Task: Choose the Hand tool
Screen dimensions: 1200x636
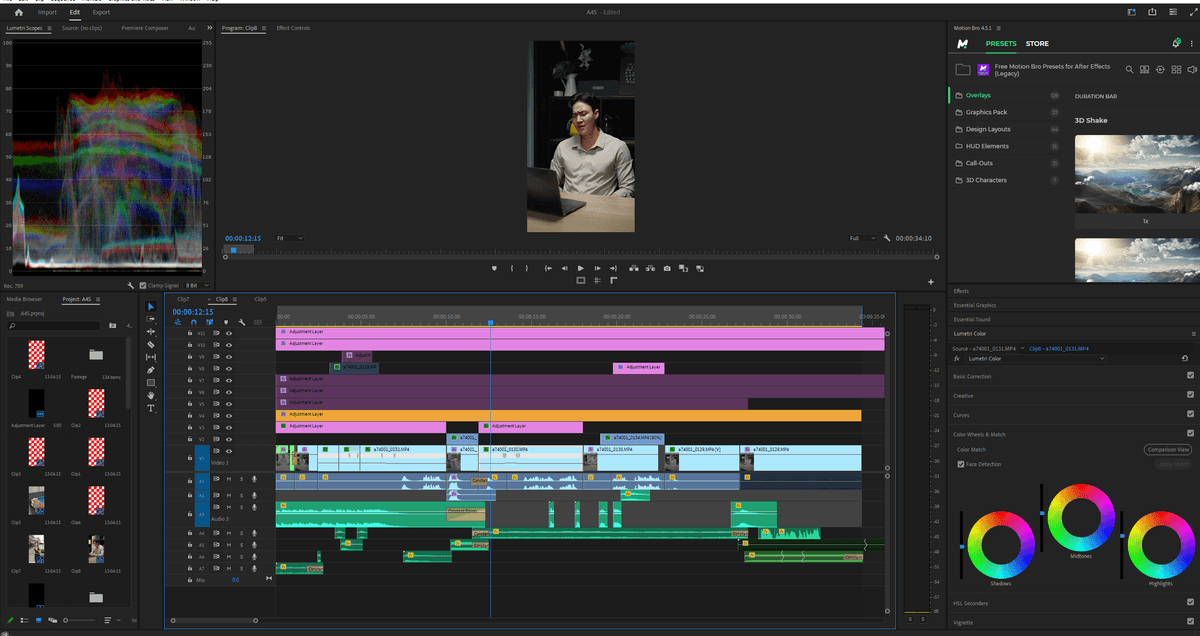Action: [151, 395]
